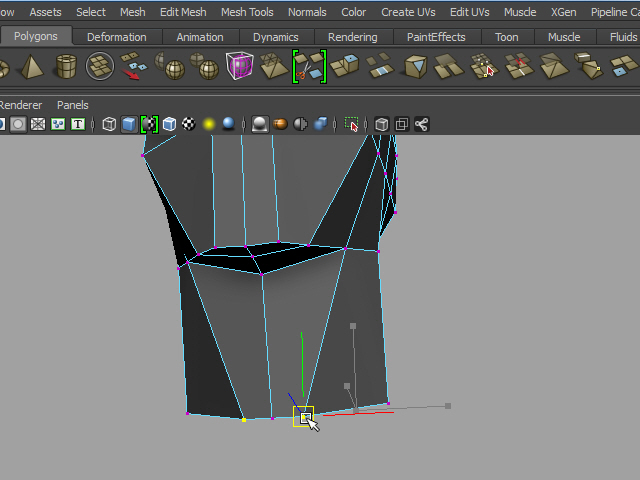Image resolution: width=640 pixels, height=480 pixels.
Task: Click the green-bracketed shelf tool icon
Action: (x=308, y=67)
